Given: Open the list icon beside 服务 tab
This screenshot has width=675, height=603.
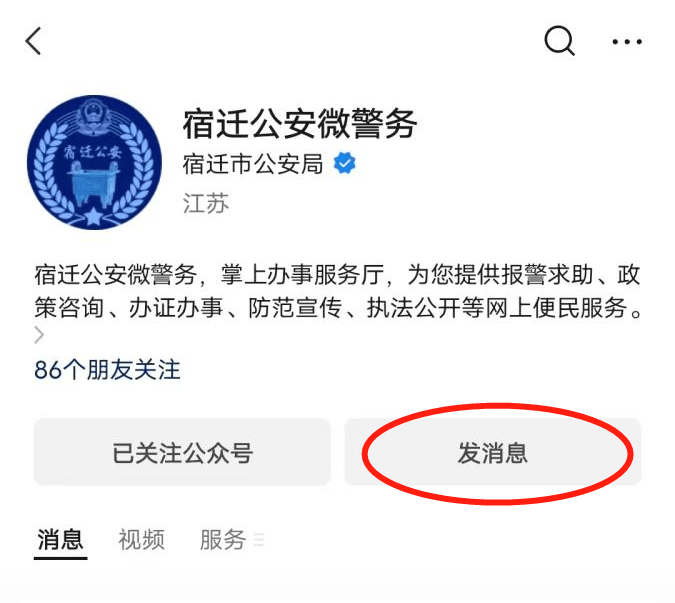Looking at the screenshot, I should [x=259, y=539].
